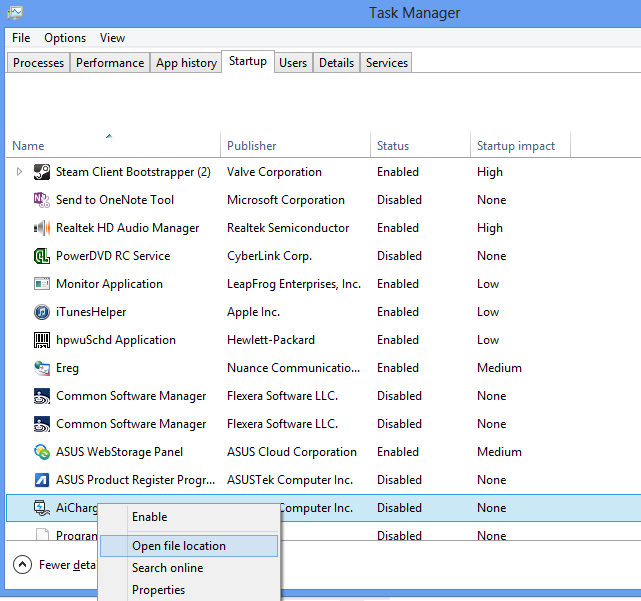The image size is (641, 601).
Task: Click the LeapFrog Enterprises, Inc. publisher cell
Action: tap(294, 284)
